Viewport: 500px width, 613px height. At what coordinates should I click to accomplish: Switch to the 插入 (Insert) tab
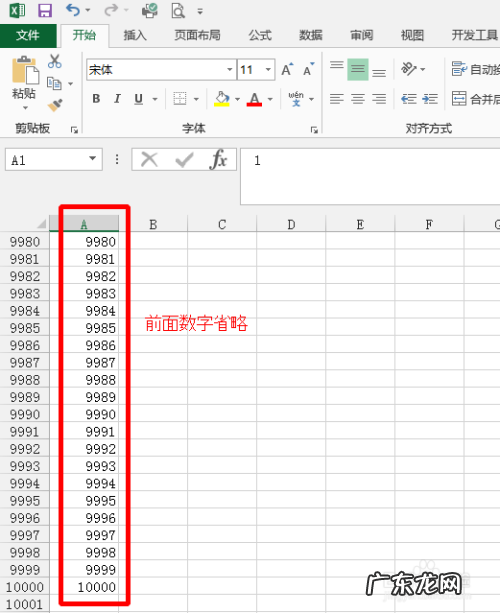[x=135, y=36]
